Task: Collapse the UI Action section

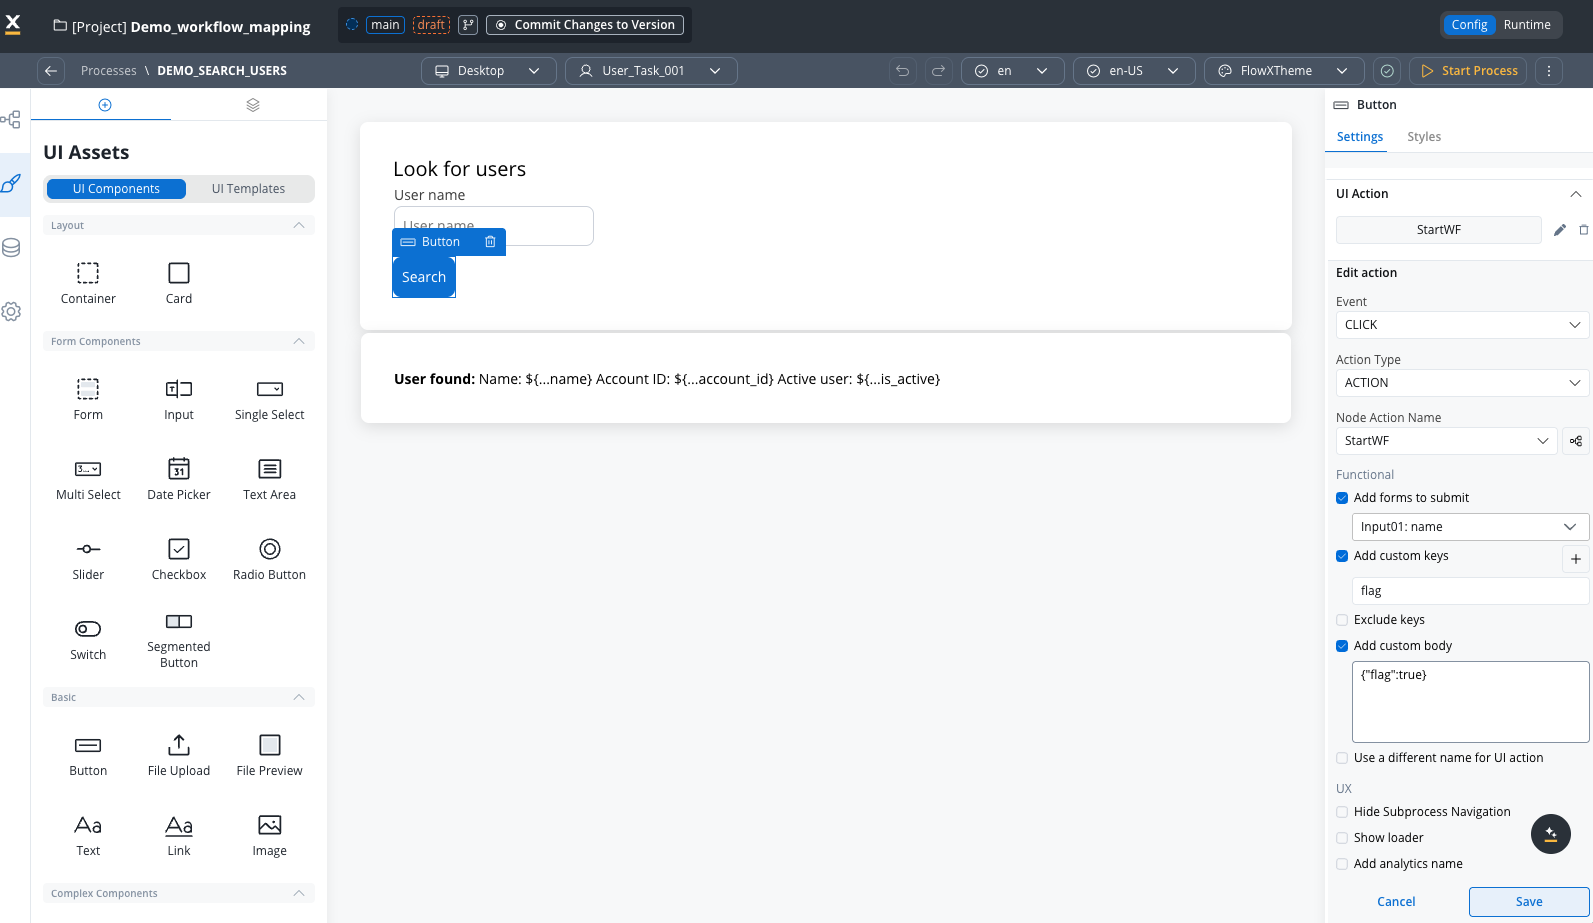Action: 1576,194
